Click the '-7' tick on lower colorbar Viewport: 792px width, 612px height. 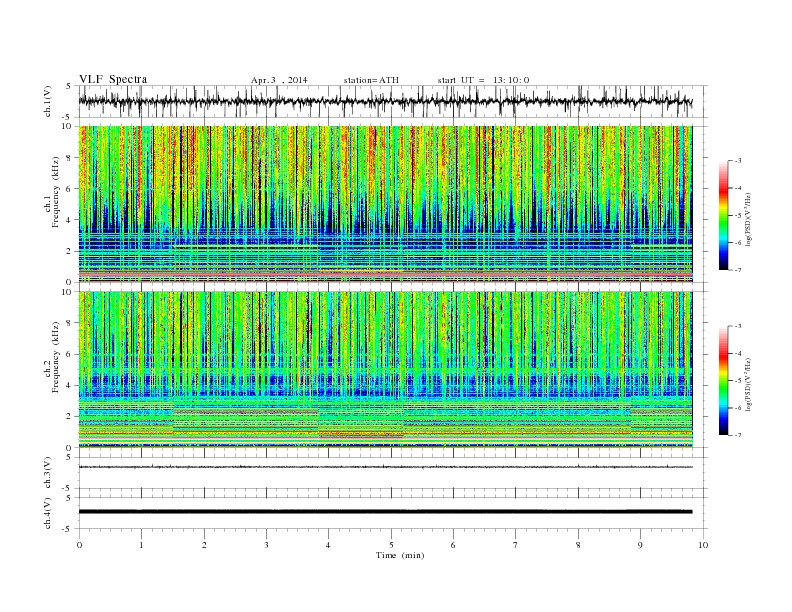point(737,435)
